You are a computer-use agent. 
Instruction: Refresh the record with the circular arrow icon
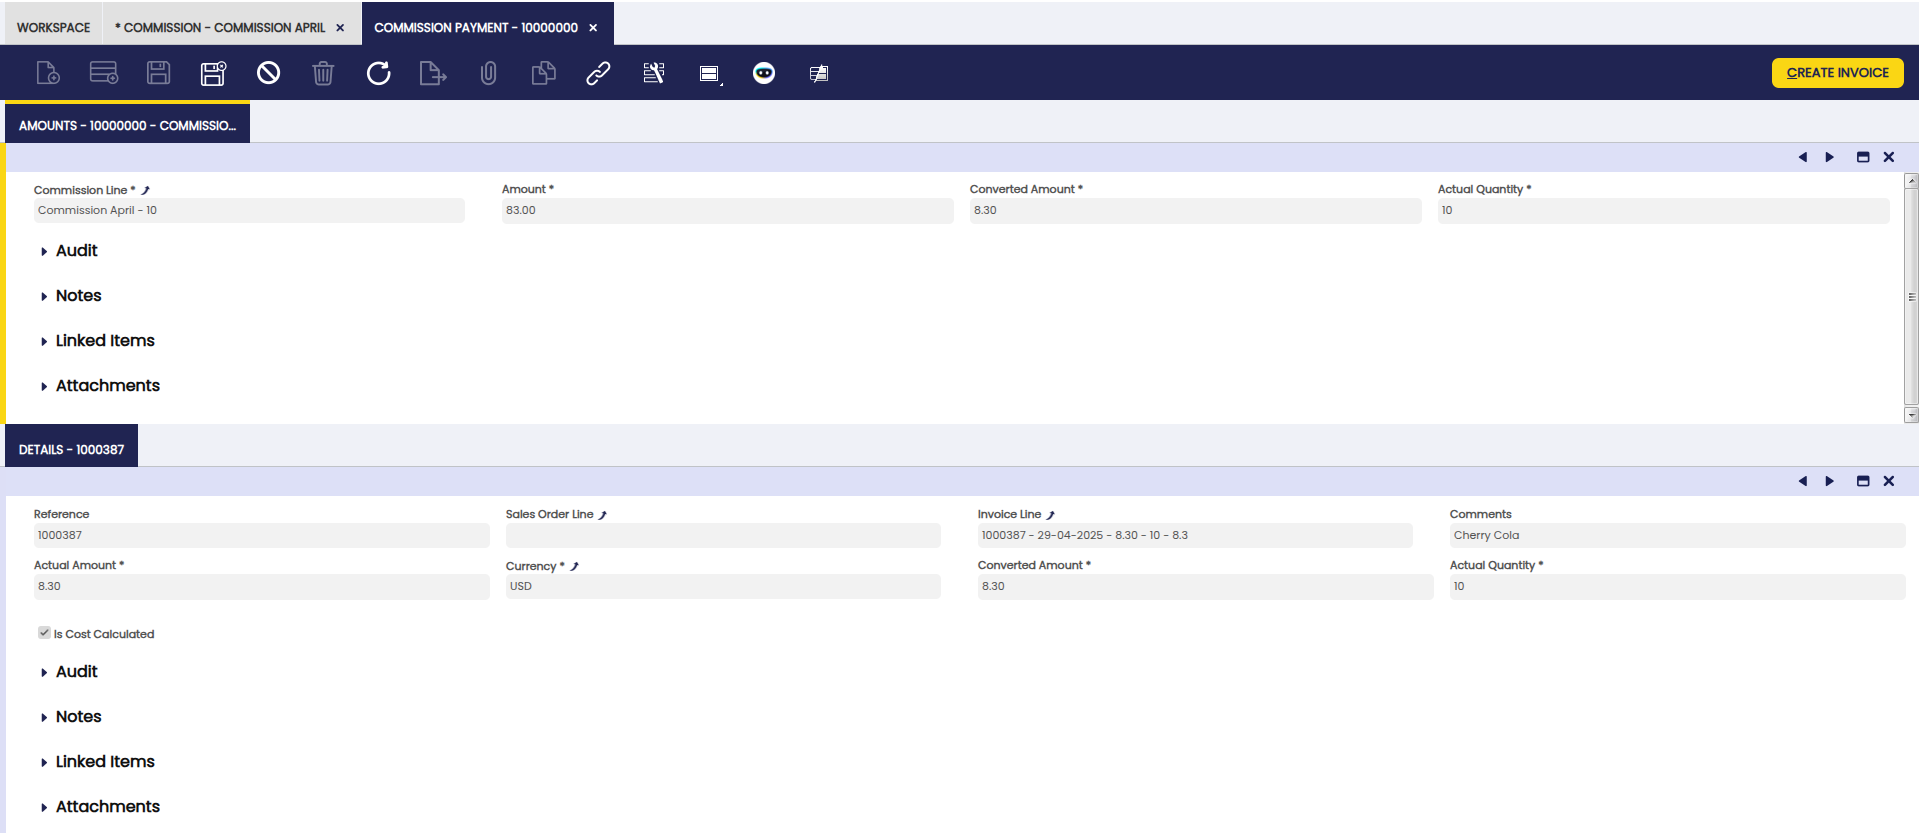(x=378, y=73)
